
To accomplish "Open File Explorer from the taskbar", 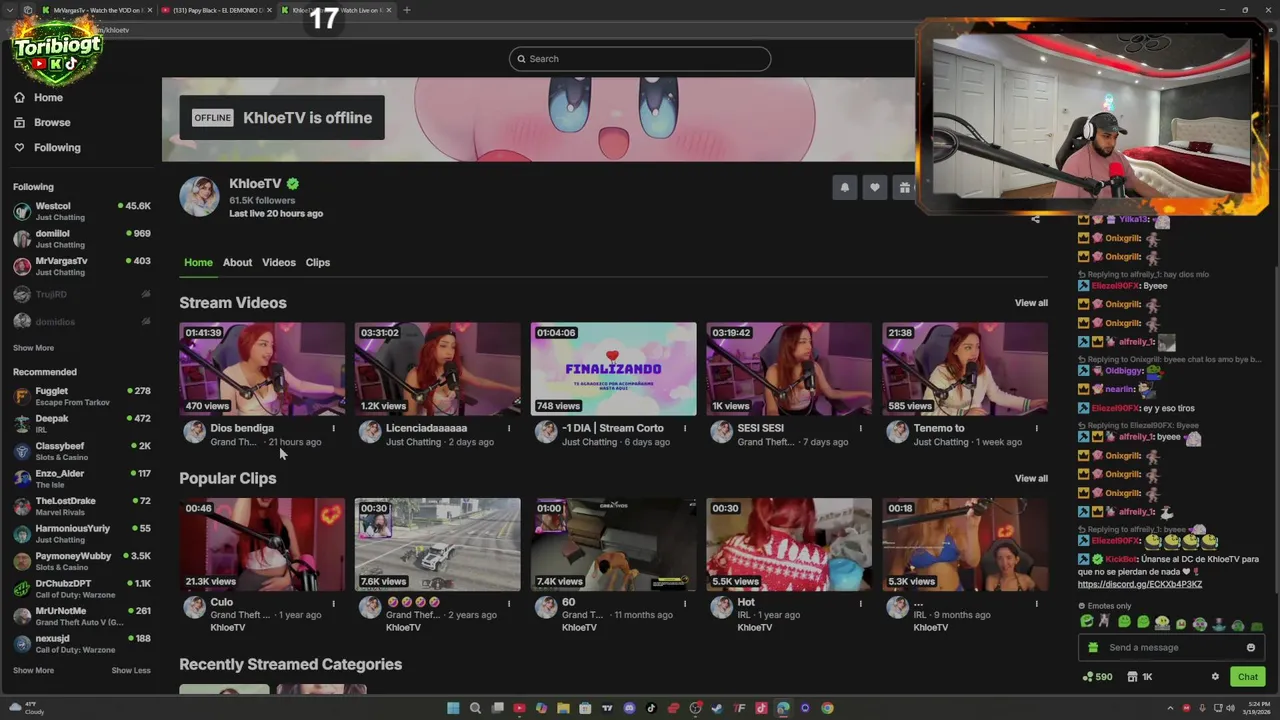I will (x=563, y=708).
